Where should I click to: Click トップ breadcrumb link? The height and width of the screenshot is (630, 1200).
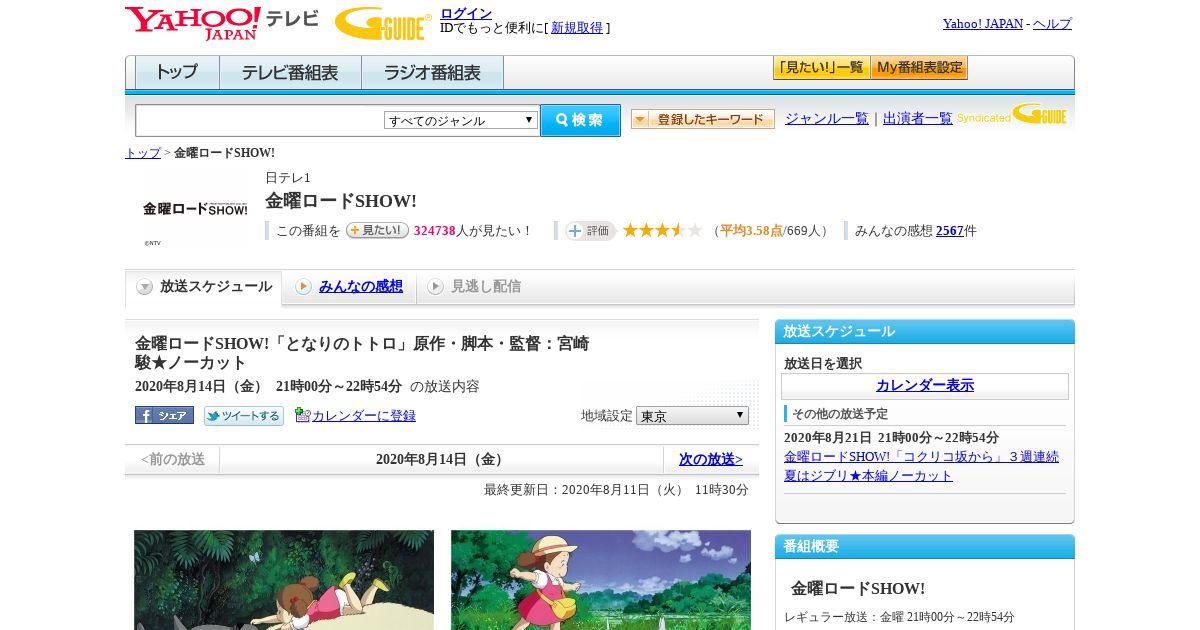pos(143,153)
